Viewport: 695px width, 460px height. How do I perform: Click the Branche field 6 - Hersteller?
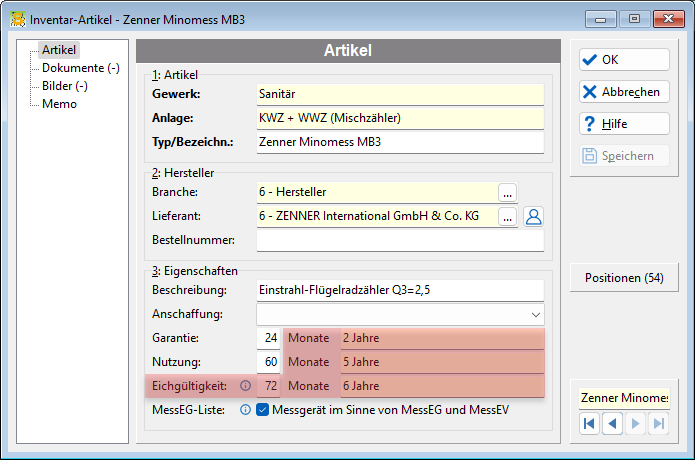(x=377, y=192)
